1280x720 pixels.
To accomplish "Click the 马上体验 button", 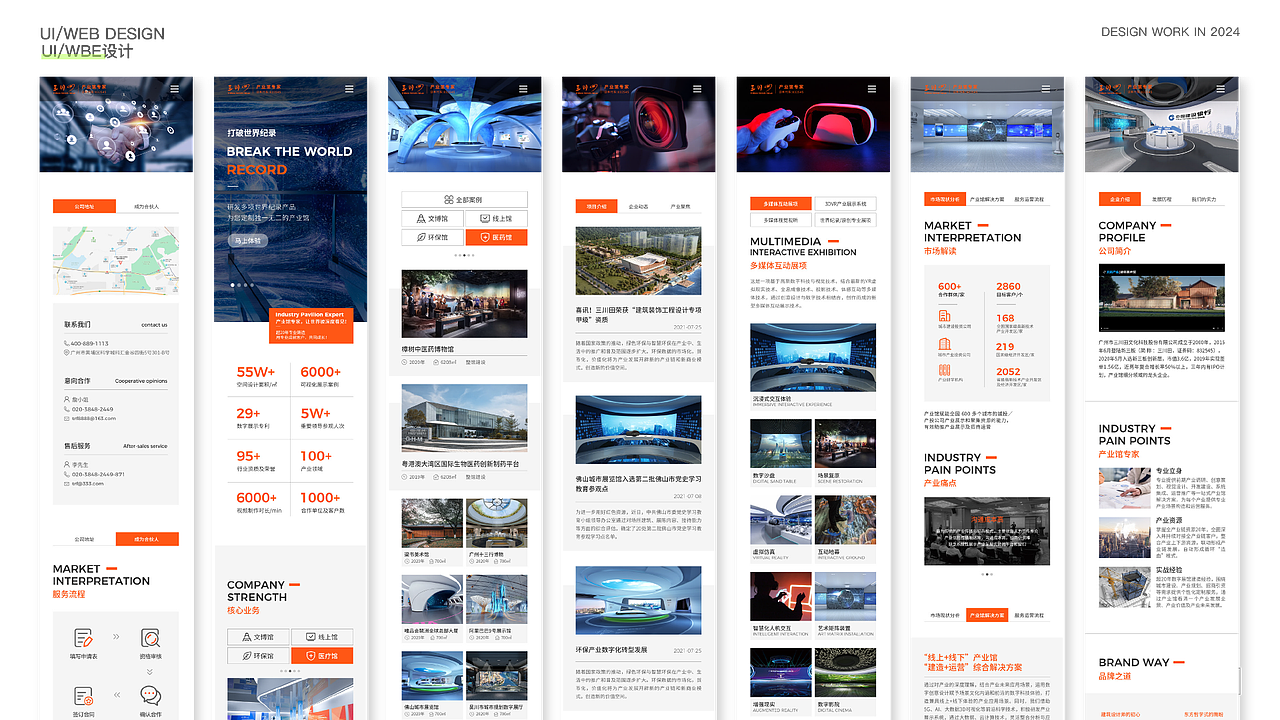I will point(247,240).
